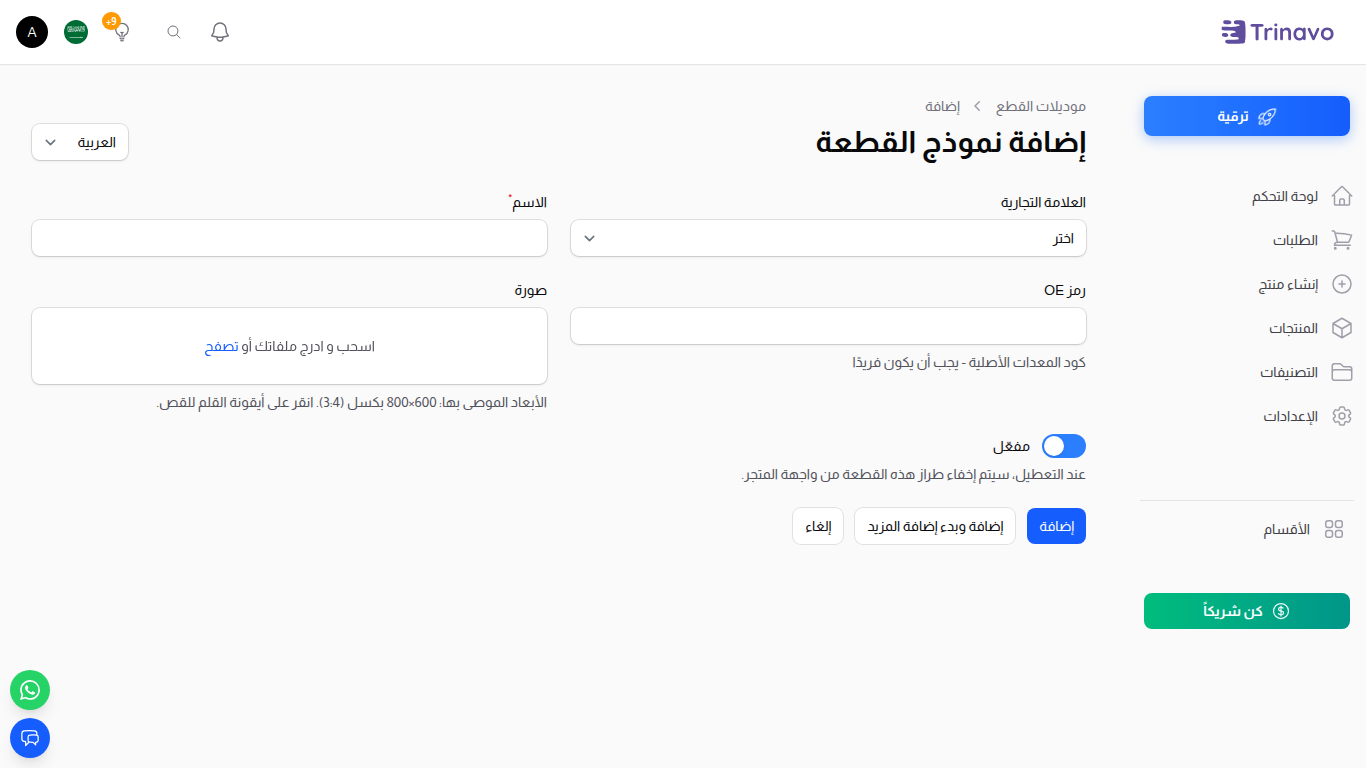Viewport: 1366px width, 768px height.
Task: Click the Saudi flag icon
Action: 76,32
